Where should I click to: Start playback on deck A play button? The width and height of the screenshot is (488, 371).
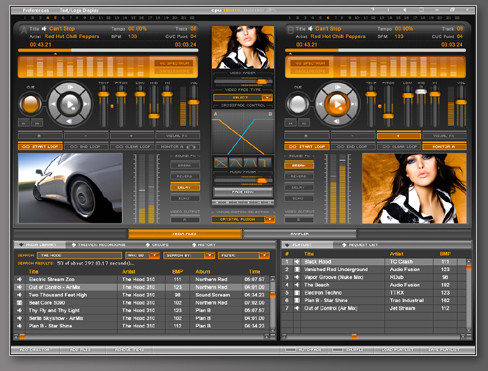(70, 104)
